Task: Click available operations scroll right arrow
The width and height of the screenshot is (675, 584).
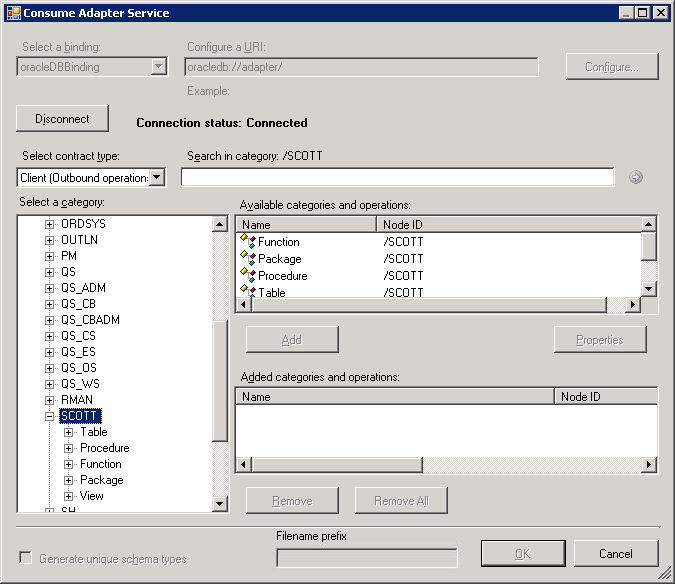Action: (632, 304)
